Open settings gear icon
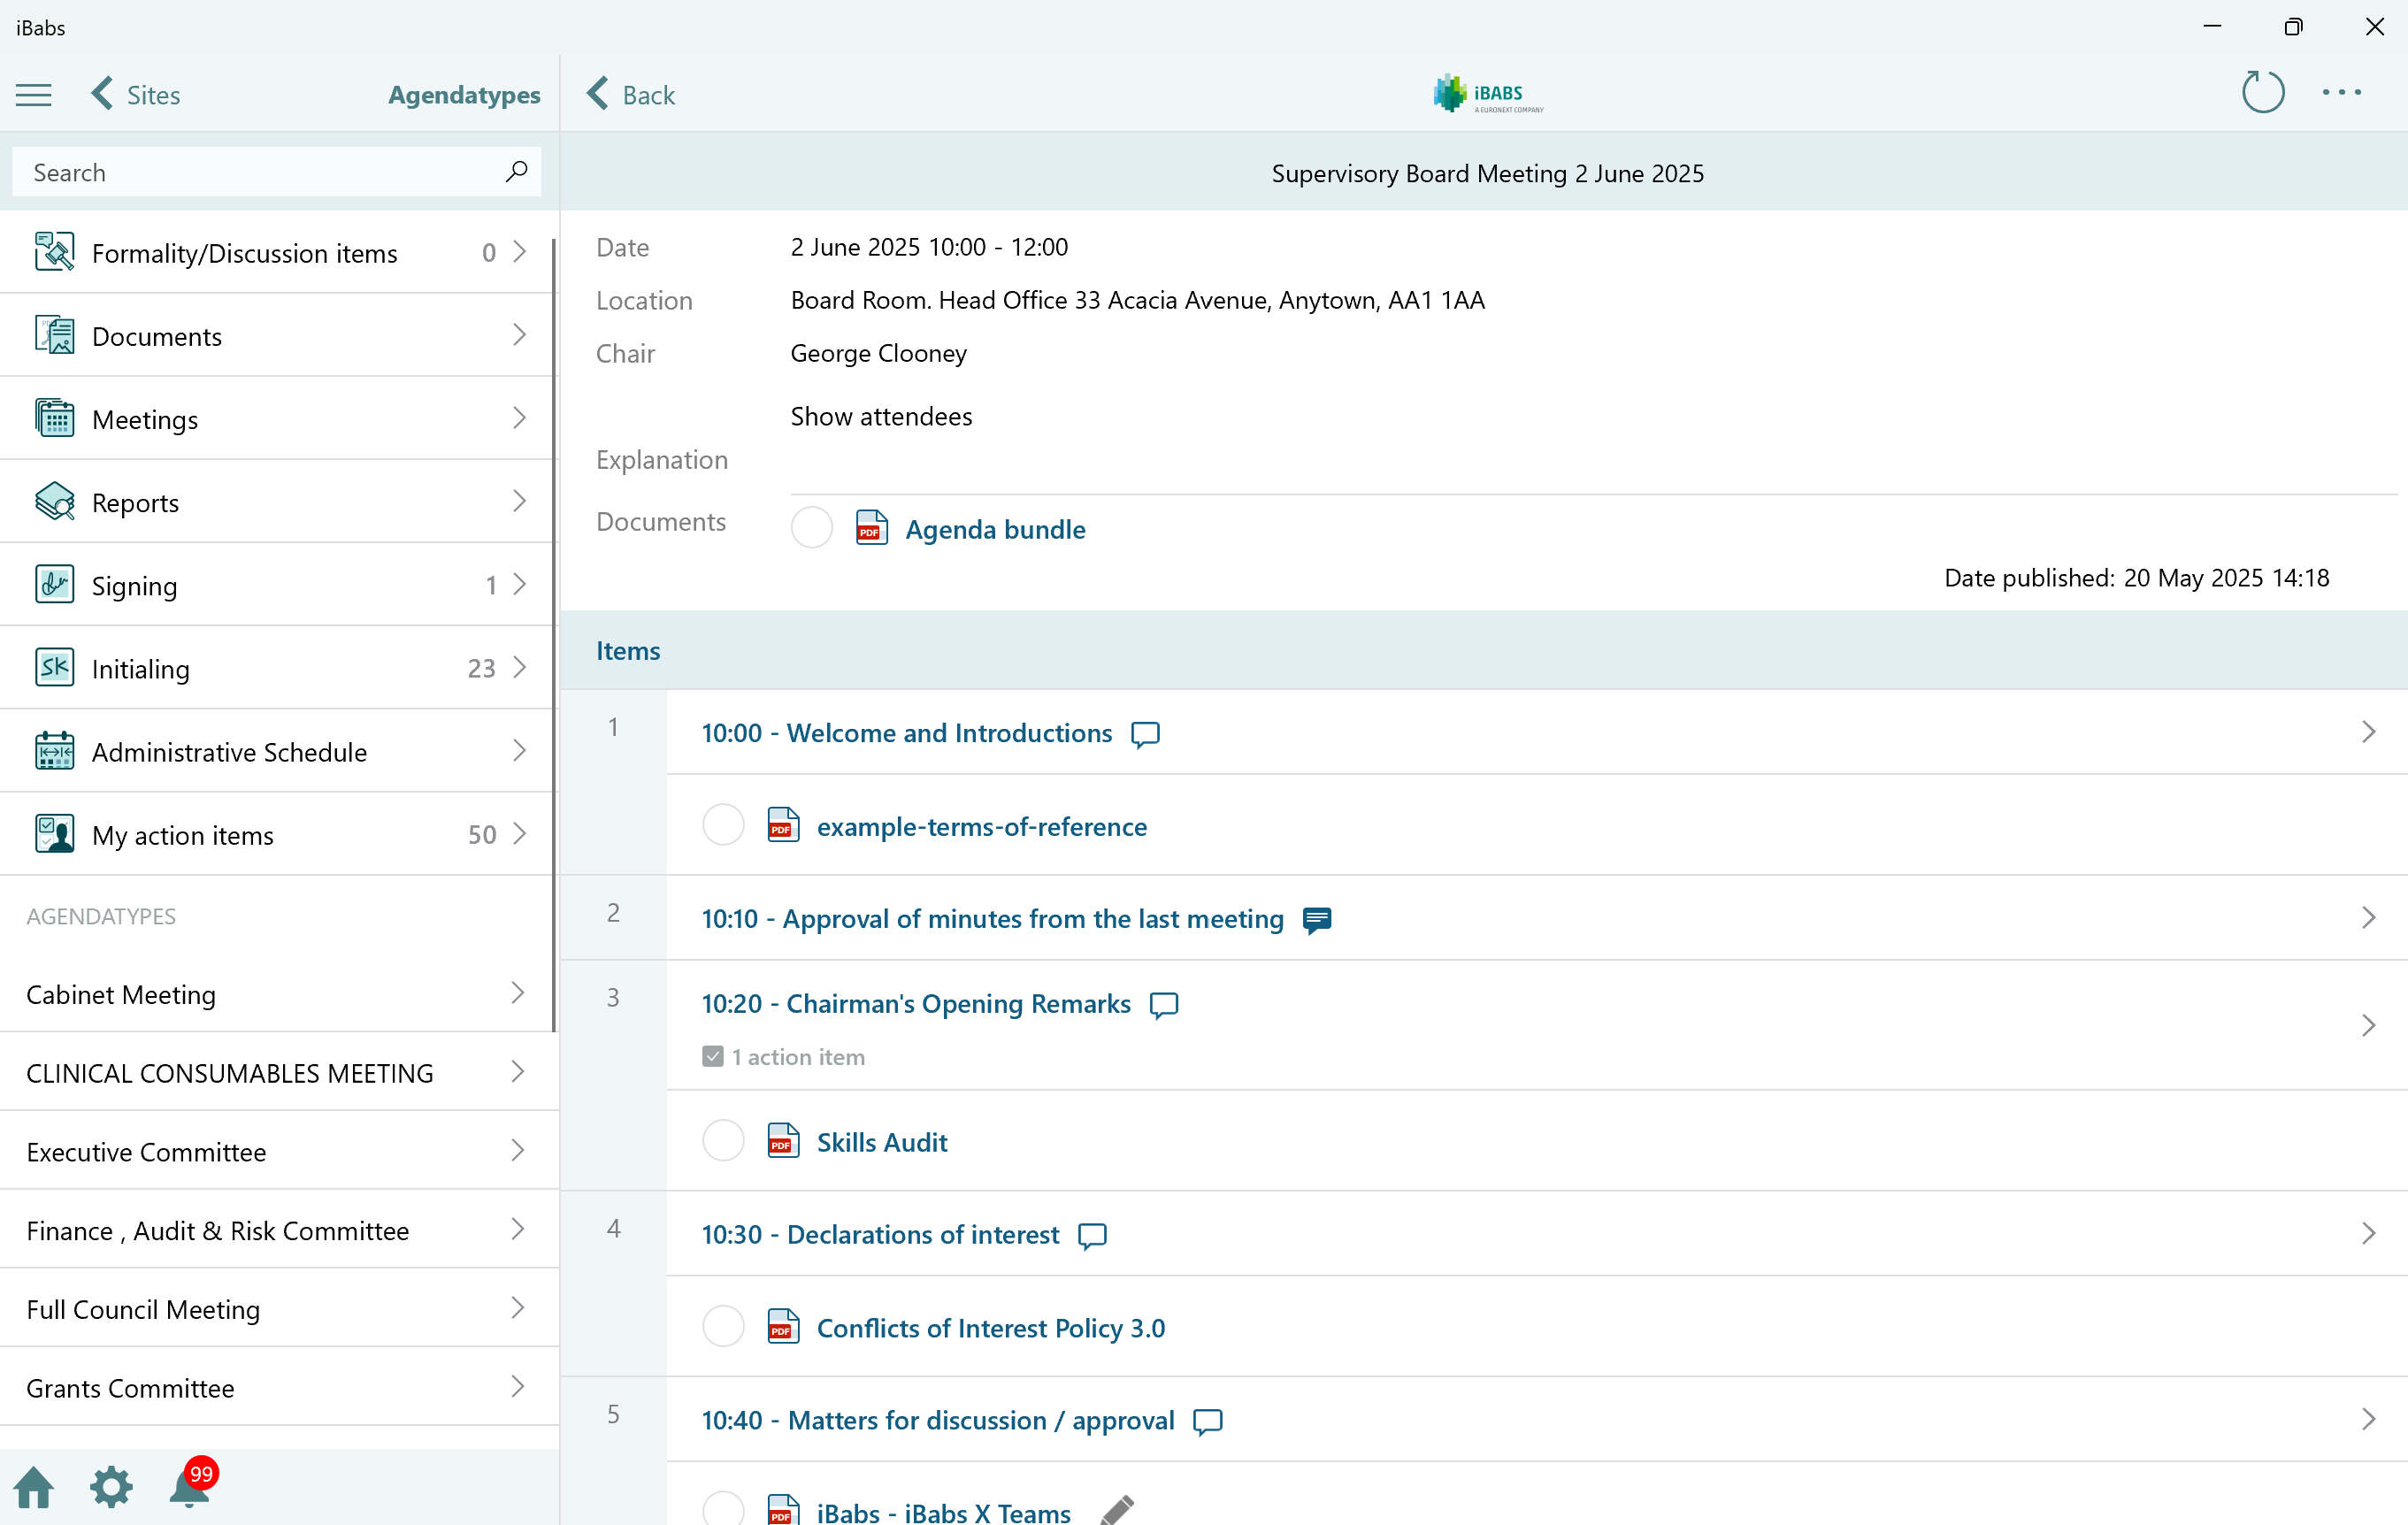 pos(111,1487)
